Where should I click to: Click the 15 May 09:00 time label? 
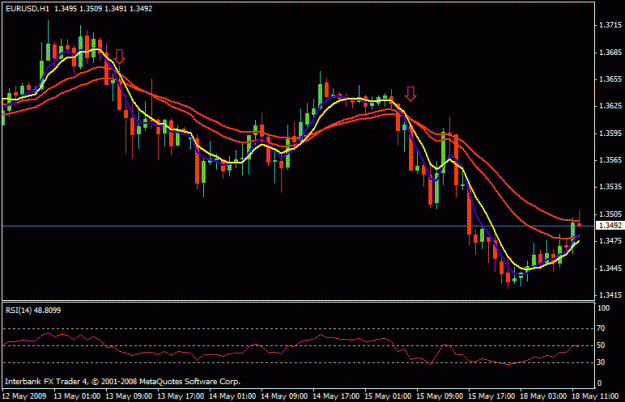click(x=440, y=396)
